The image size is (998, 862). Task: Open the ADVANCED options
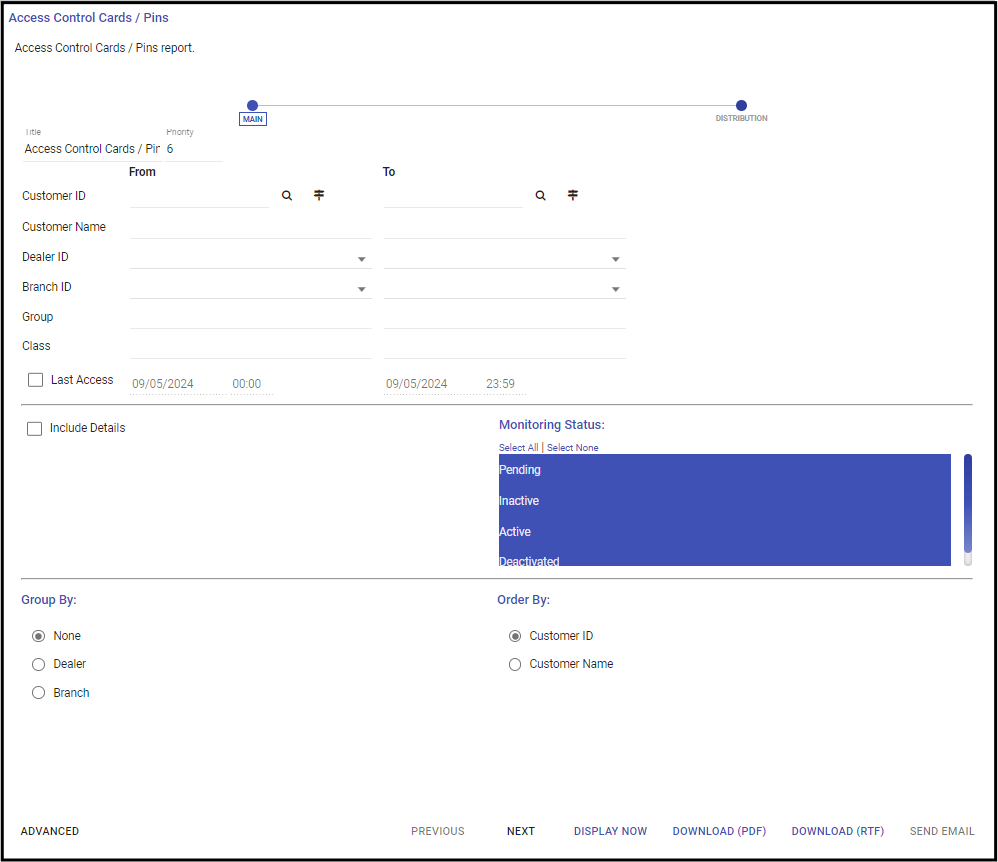pos(50,831)
